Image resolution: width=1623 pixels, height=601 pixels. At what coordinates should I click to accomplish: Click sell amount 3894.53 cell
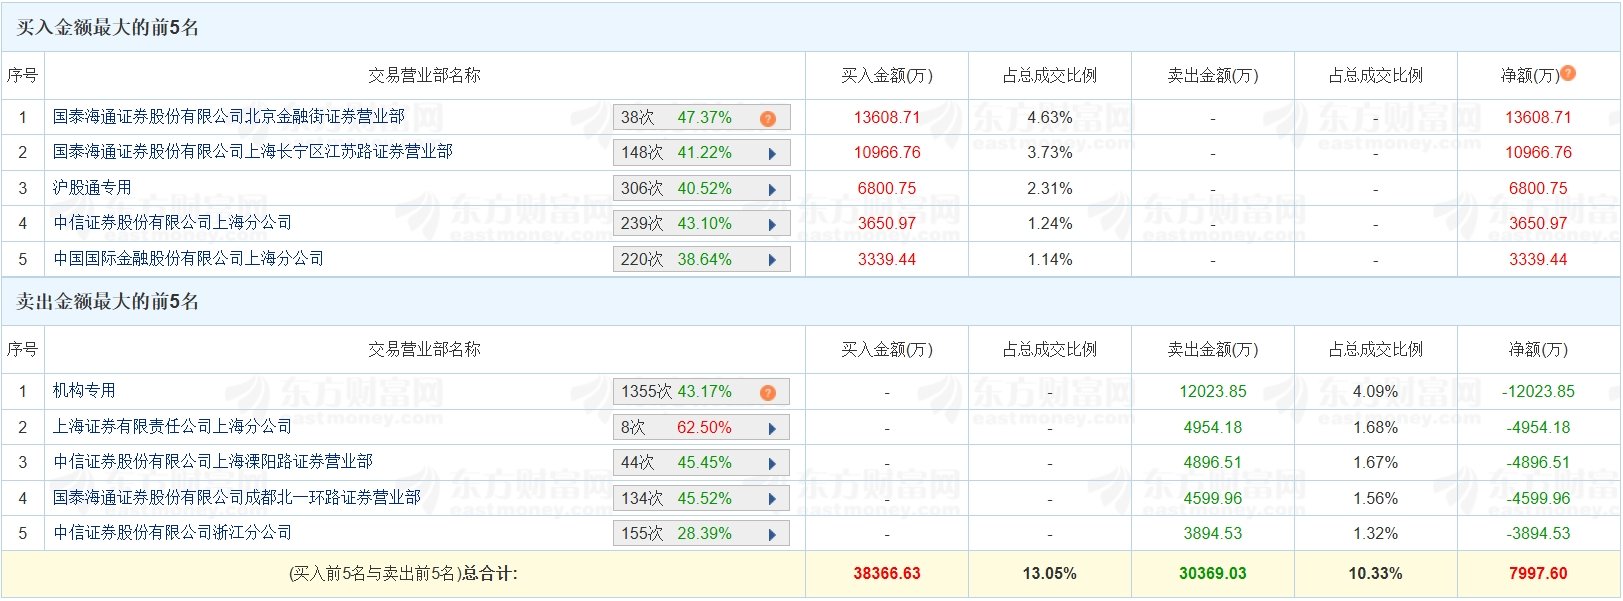[x=1213, y=534]
